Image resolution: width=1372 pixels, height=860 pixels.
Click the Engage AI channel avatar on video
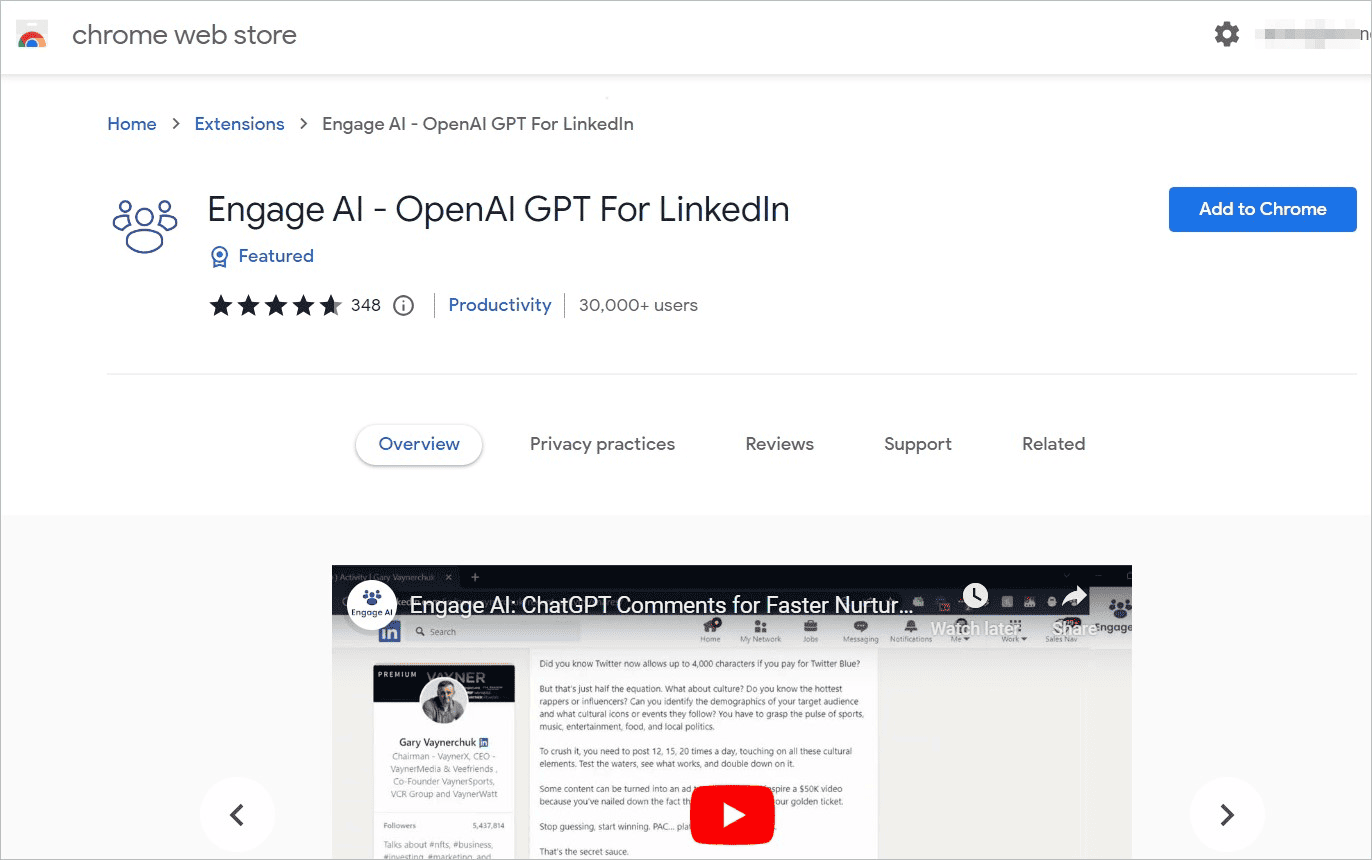click(x=372, y=603)
